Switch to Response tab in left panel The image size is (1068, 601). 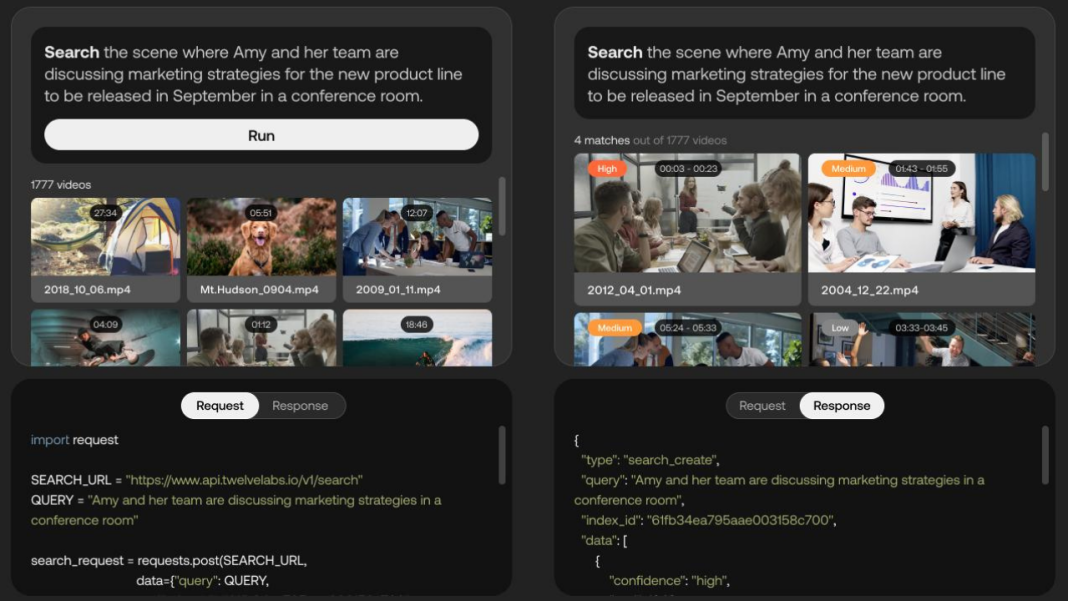(300, 405)
